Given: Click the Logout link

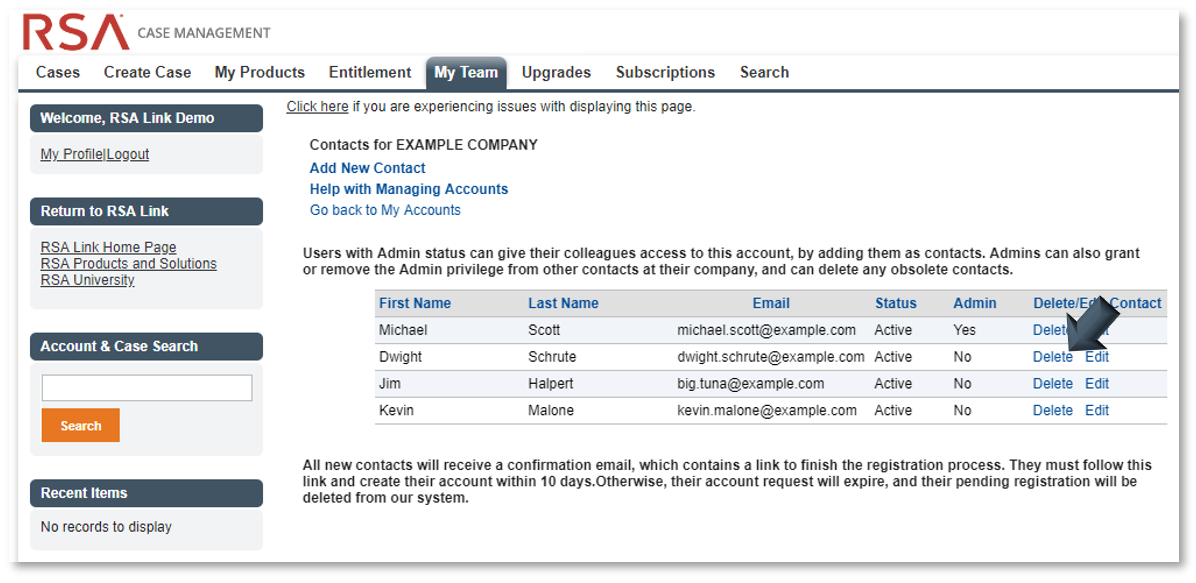Looking at the screenshot, I should click(x=127, y=154).
